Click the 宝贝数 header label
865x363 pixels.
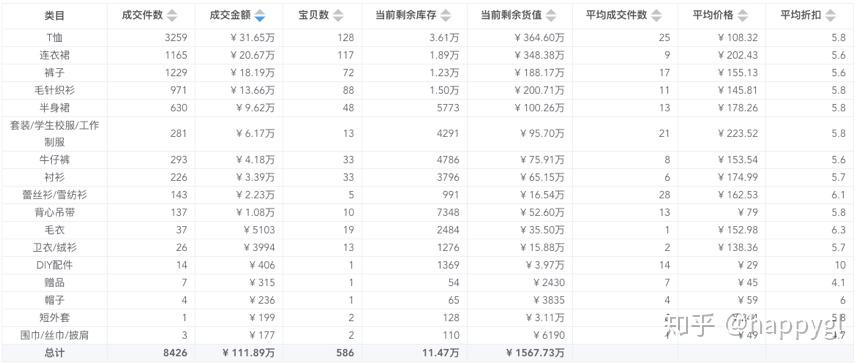313,15
